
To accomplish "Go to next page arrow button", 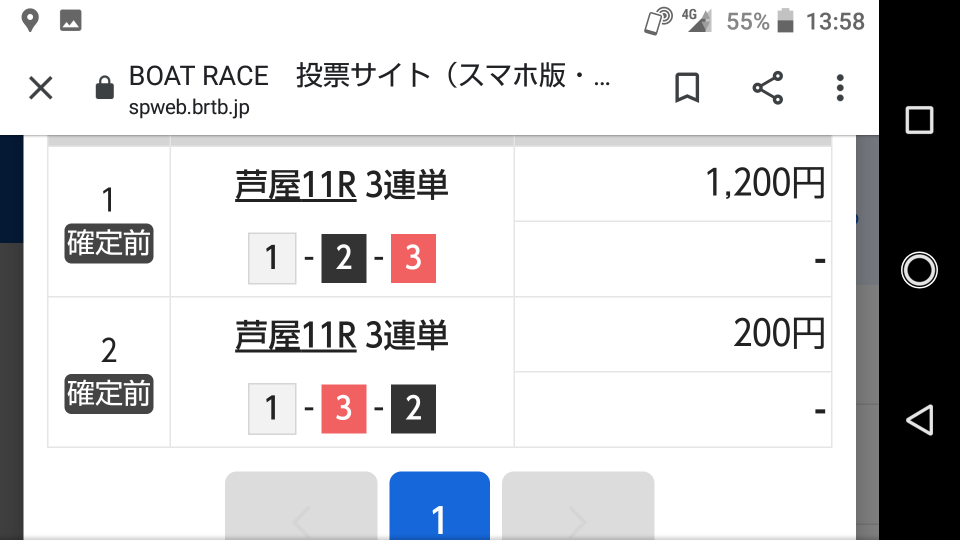I will [x=578, y=506].
